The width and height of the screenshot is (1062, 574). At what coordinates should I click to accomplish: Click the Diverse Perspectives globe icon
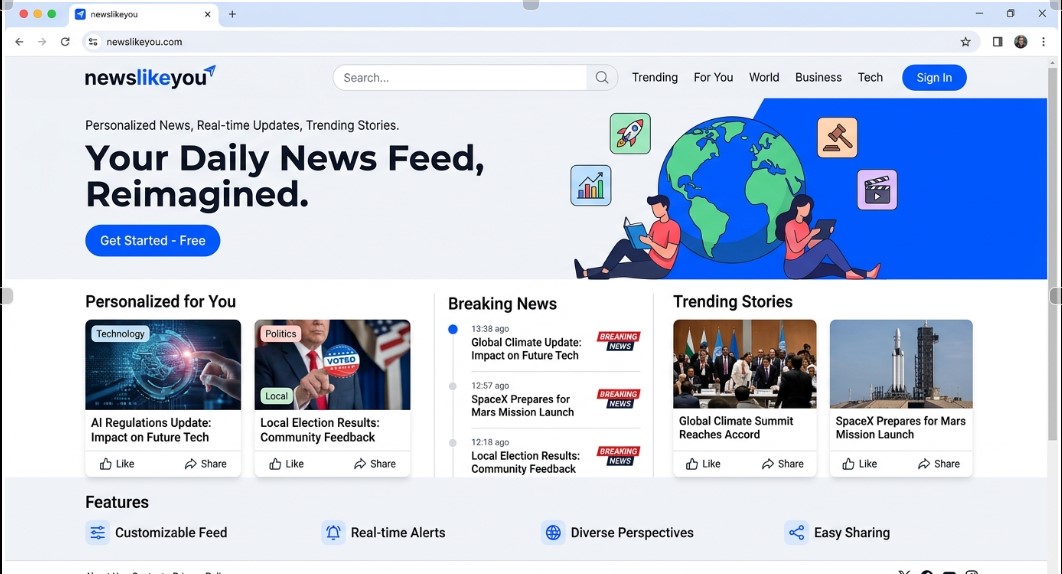(553, 533)
